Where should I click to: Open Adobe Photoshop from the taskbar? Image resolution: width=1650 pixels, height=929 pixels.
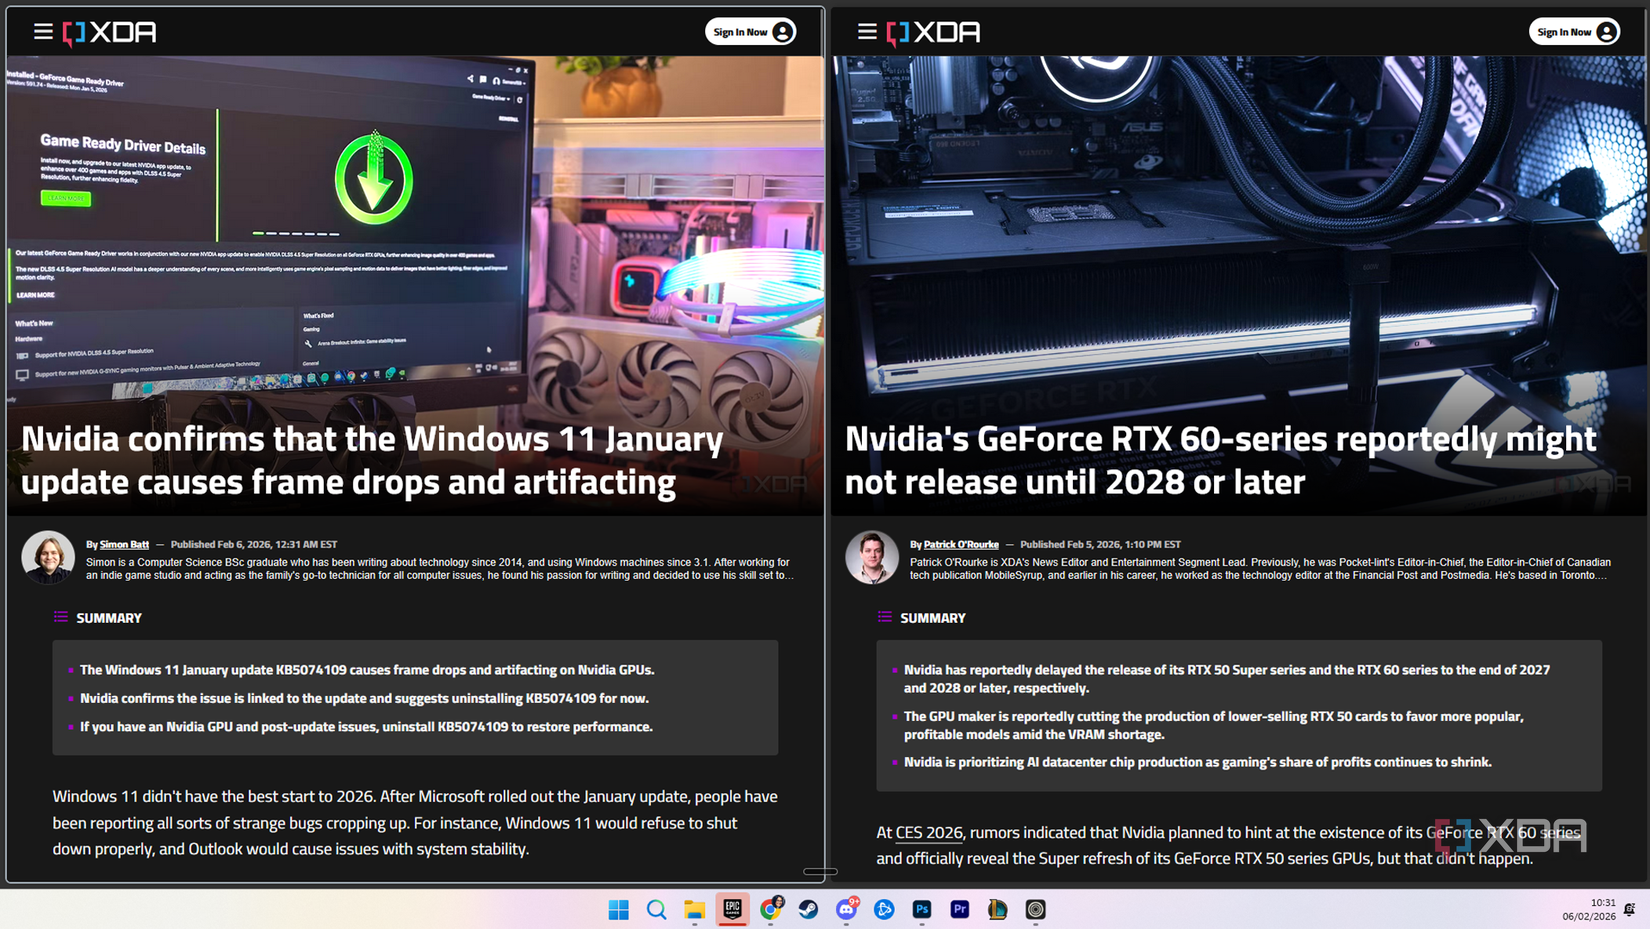(x=922, y=909)
